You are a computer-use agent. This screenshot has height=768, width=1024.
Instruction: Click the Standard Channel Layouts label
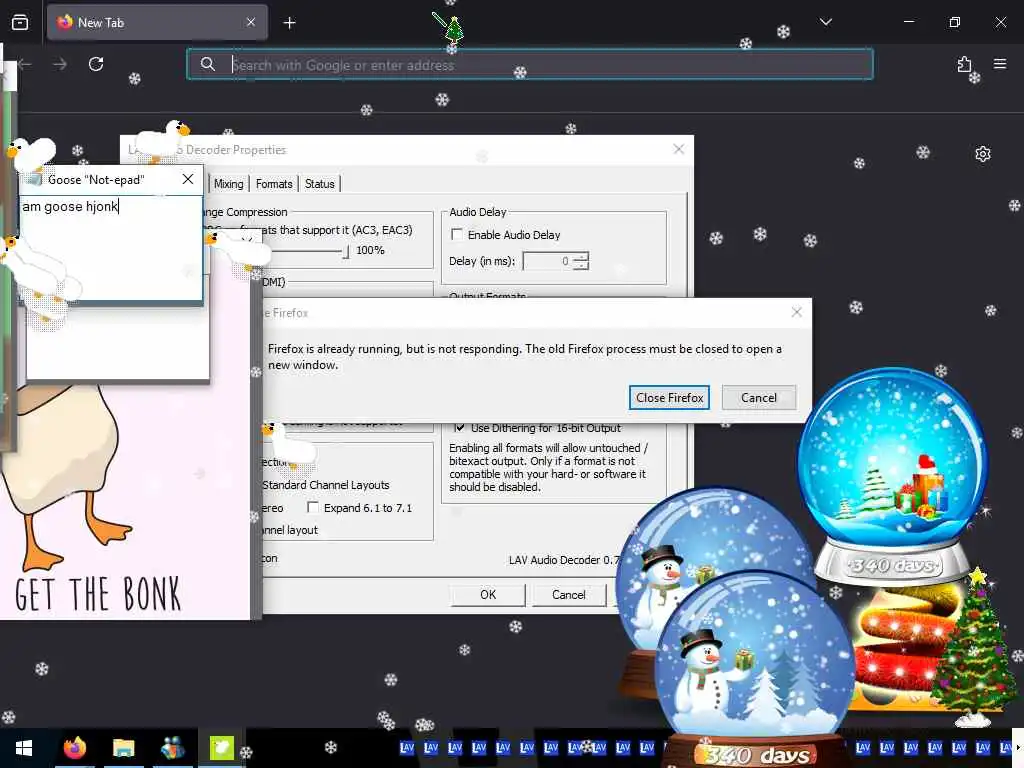click(x=326, y=485)
